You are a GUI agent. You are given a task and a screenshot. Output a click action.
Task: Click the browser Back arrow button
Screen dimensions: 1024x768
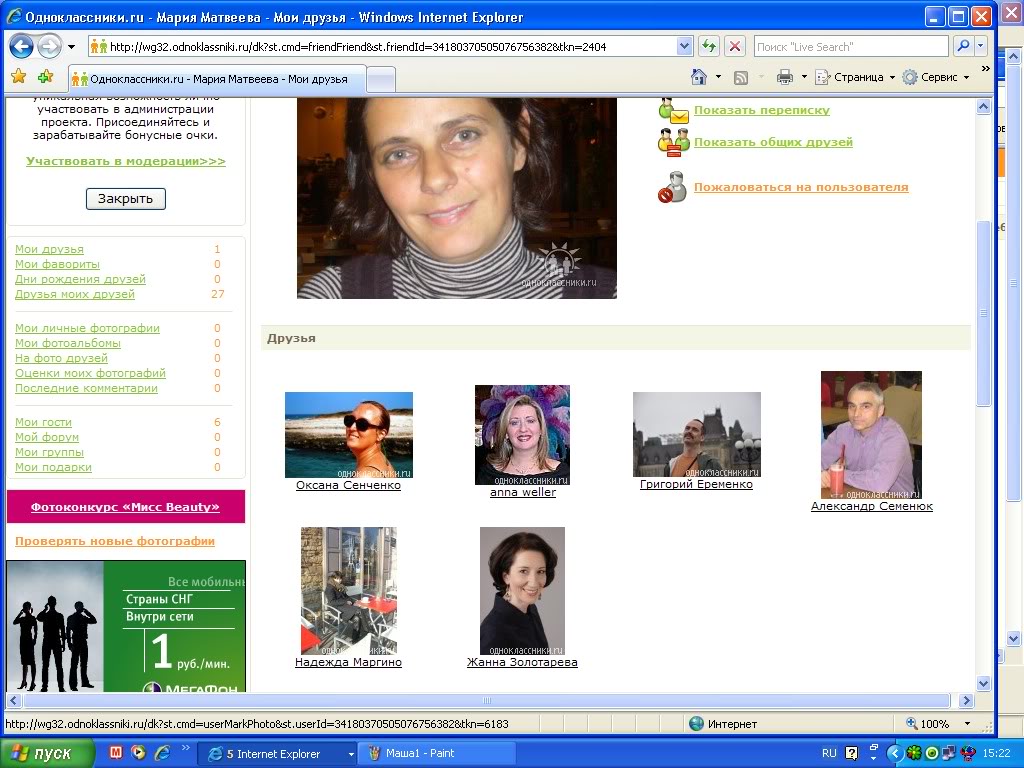pos(22,46)
